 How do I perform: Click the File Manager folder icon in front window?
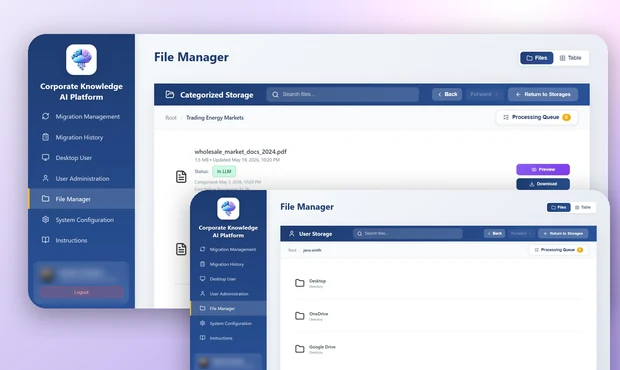pos(202,308)
